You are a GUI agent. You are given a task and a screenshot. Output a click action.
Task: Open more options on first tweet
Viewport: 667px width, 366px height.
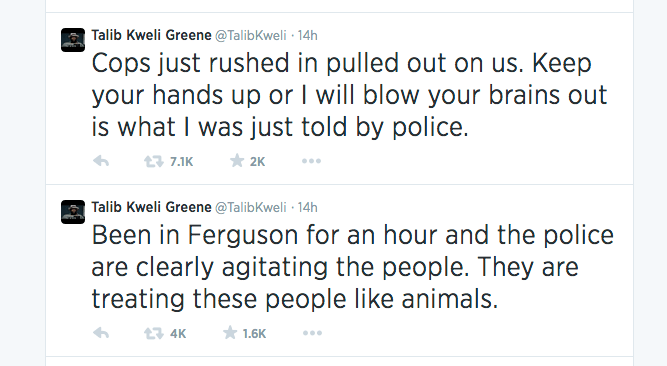click(311, 161)
